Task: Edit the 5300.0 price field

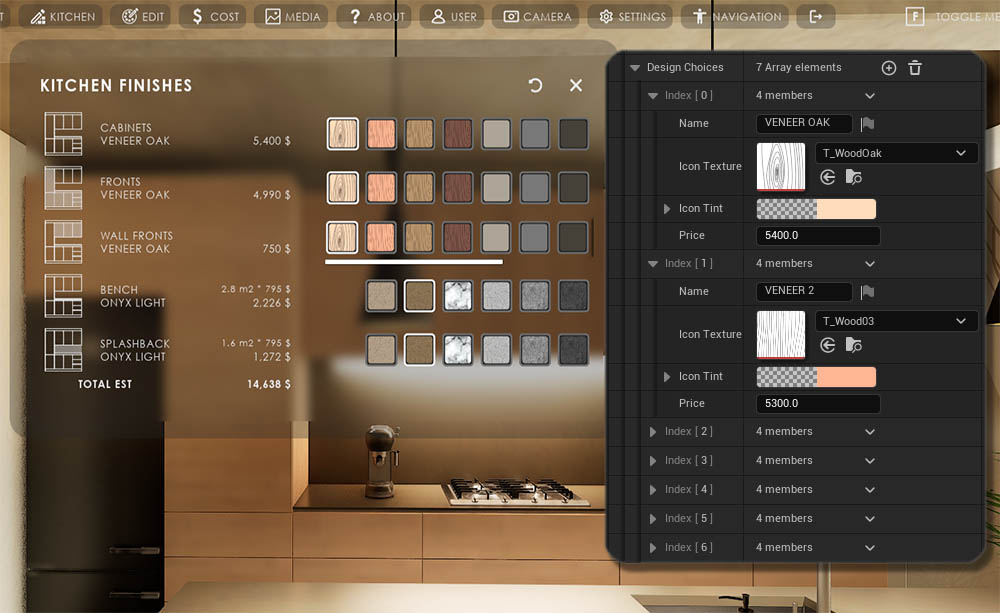Action: [x=818, y=403]
